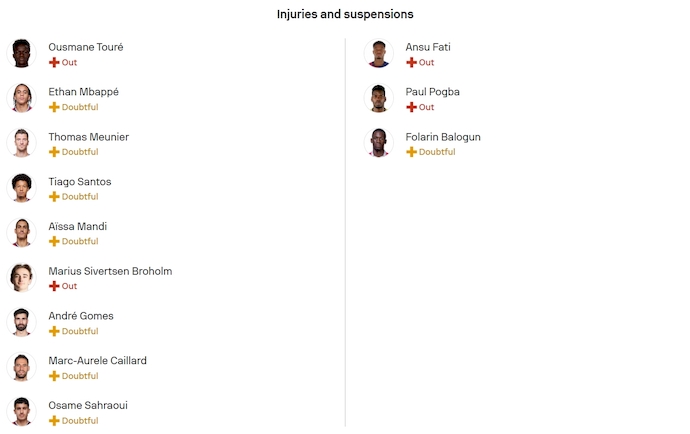Select Tiago Santos's avatar
Viewport: 690px width, 434px height.
[22, 188]
